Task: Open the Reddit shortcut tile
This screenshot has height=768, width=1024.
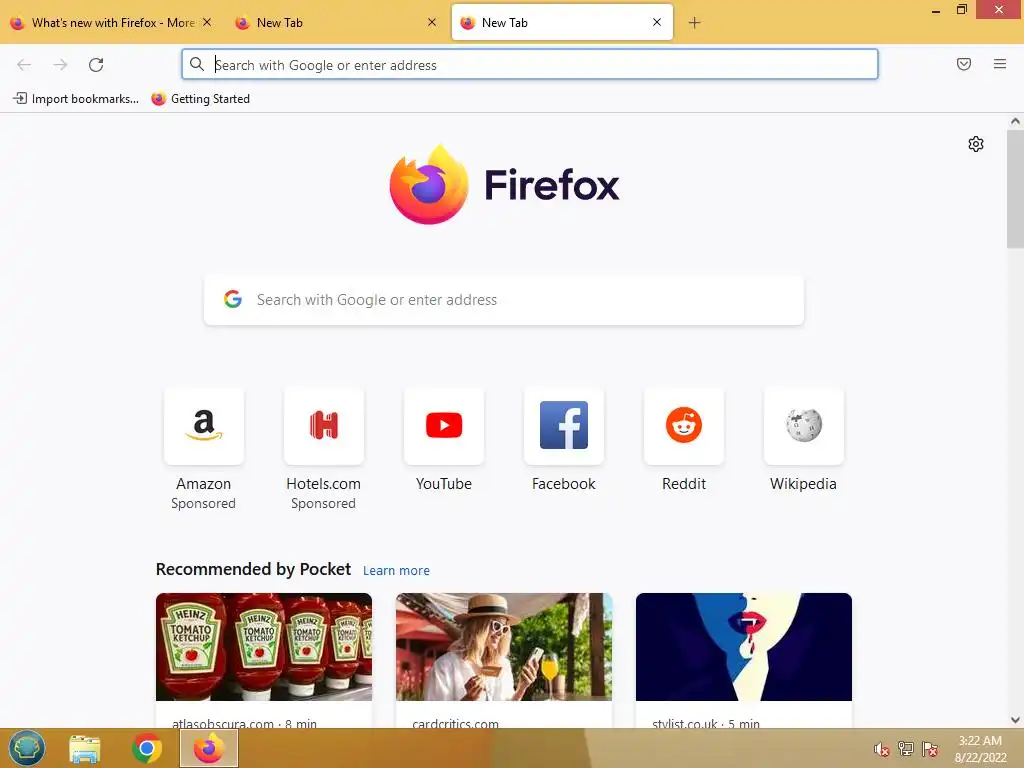Action: tap(684, 426)
